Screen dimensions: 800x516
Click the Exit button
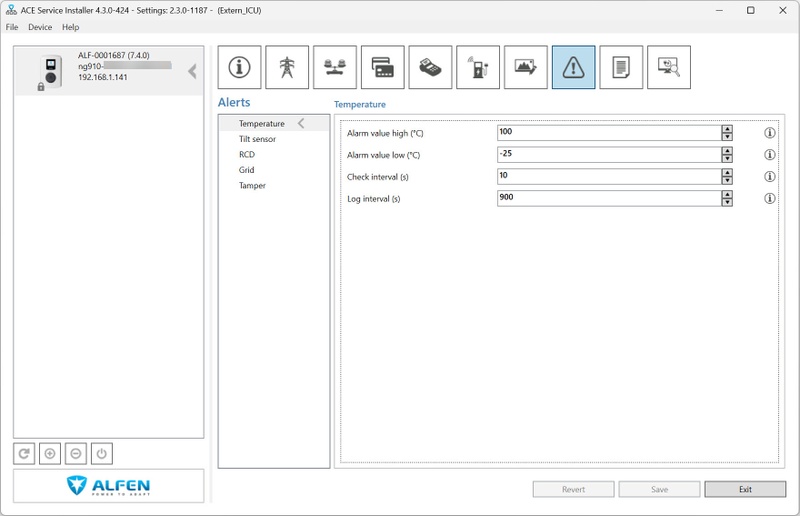[745, 489]
